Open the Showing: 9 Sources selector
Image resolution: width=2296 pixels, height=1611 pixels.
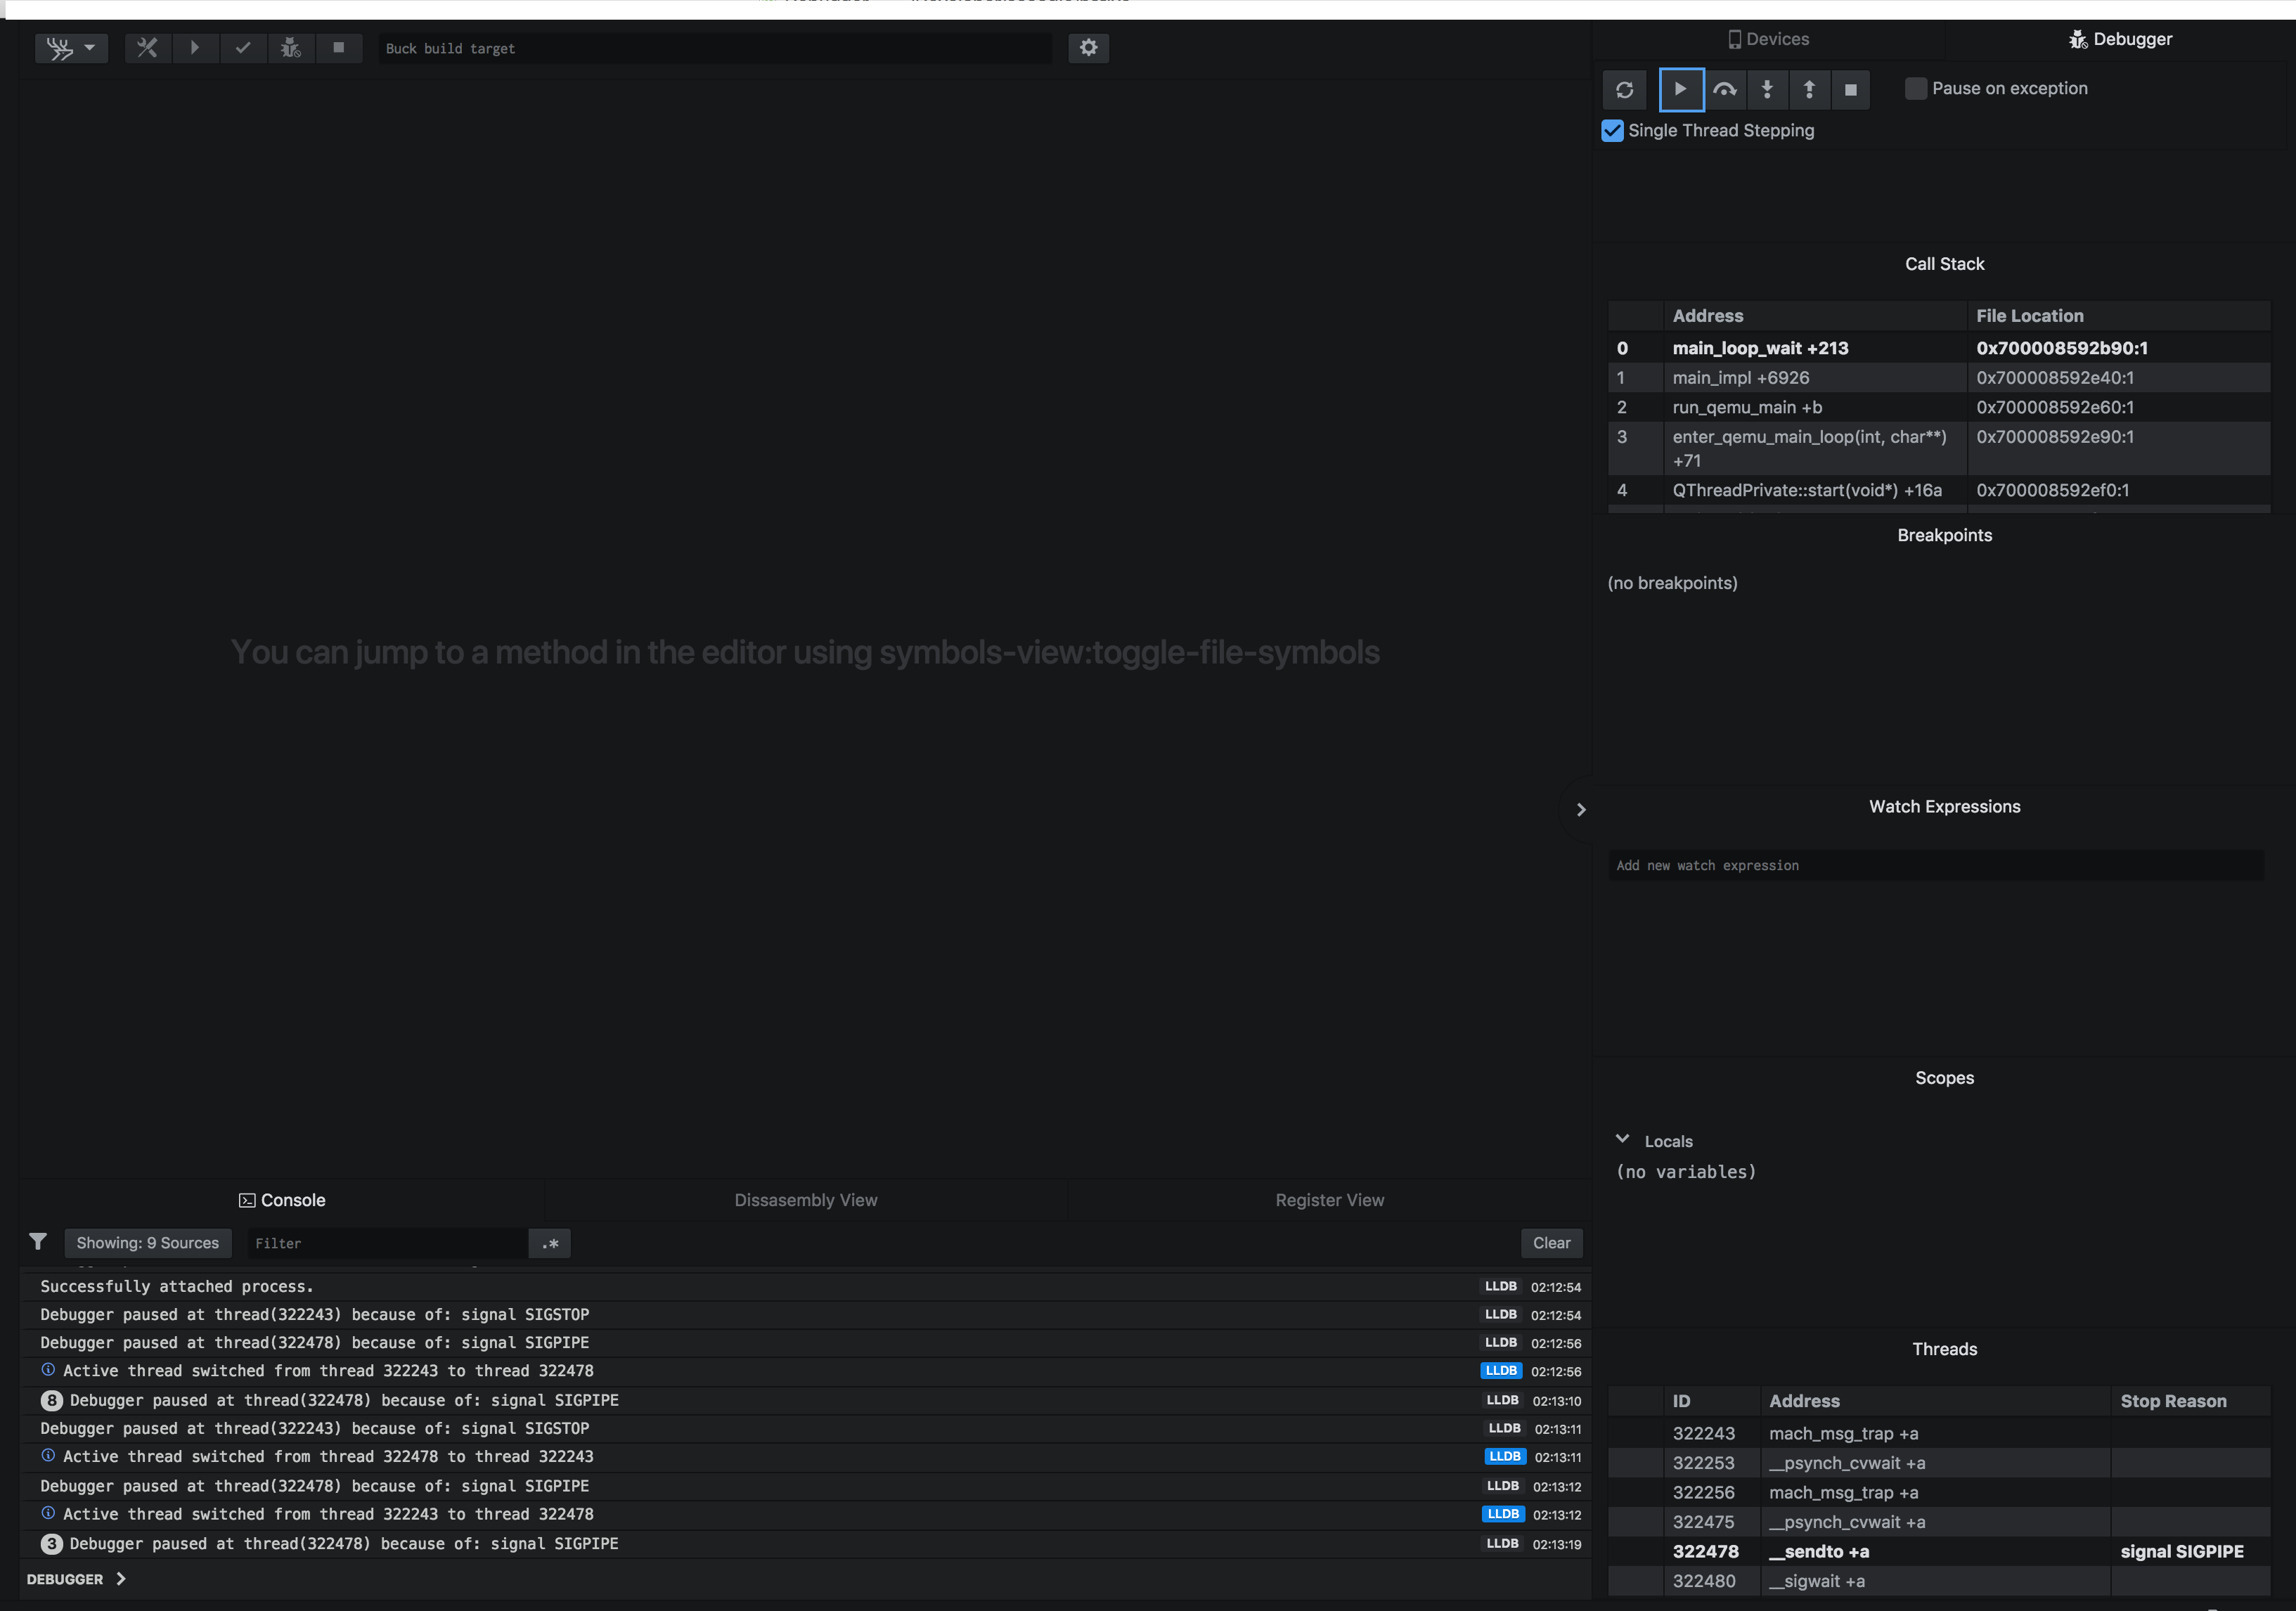(x=148, y=1242)
